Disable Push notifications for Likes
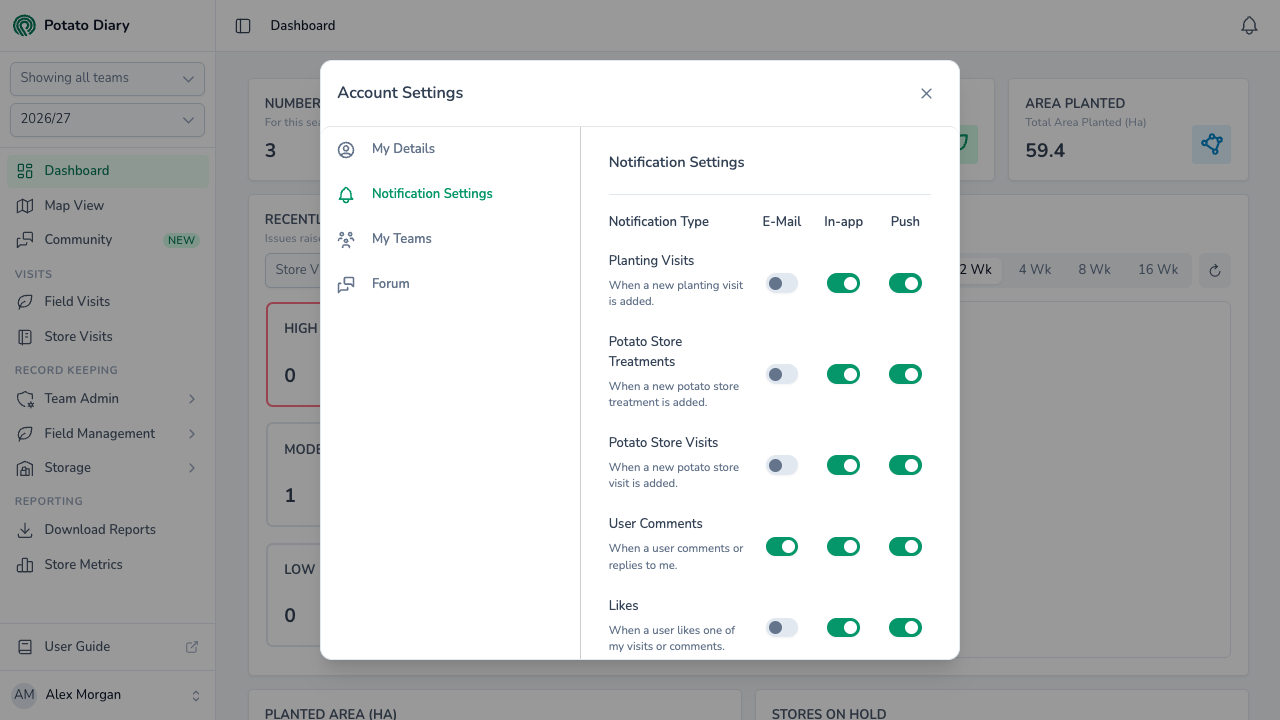 click(905, 627)
